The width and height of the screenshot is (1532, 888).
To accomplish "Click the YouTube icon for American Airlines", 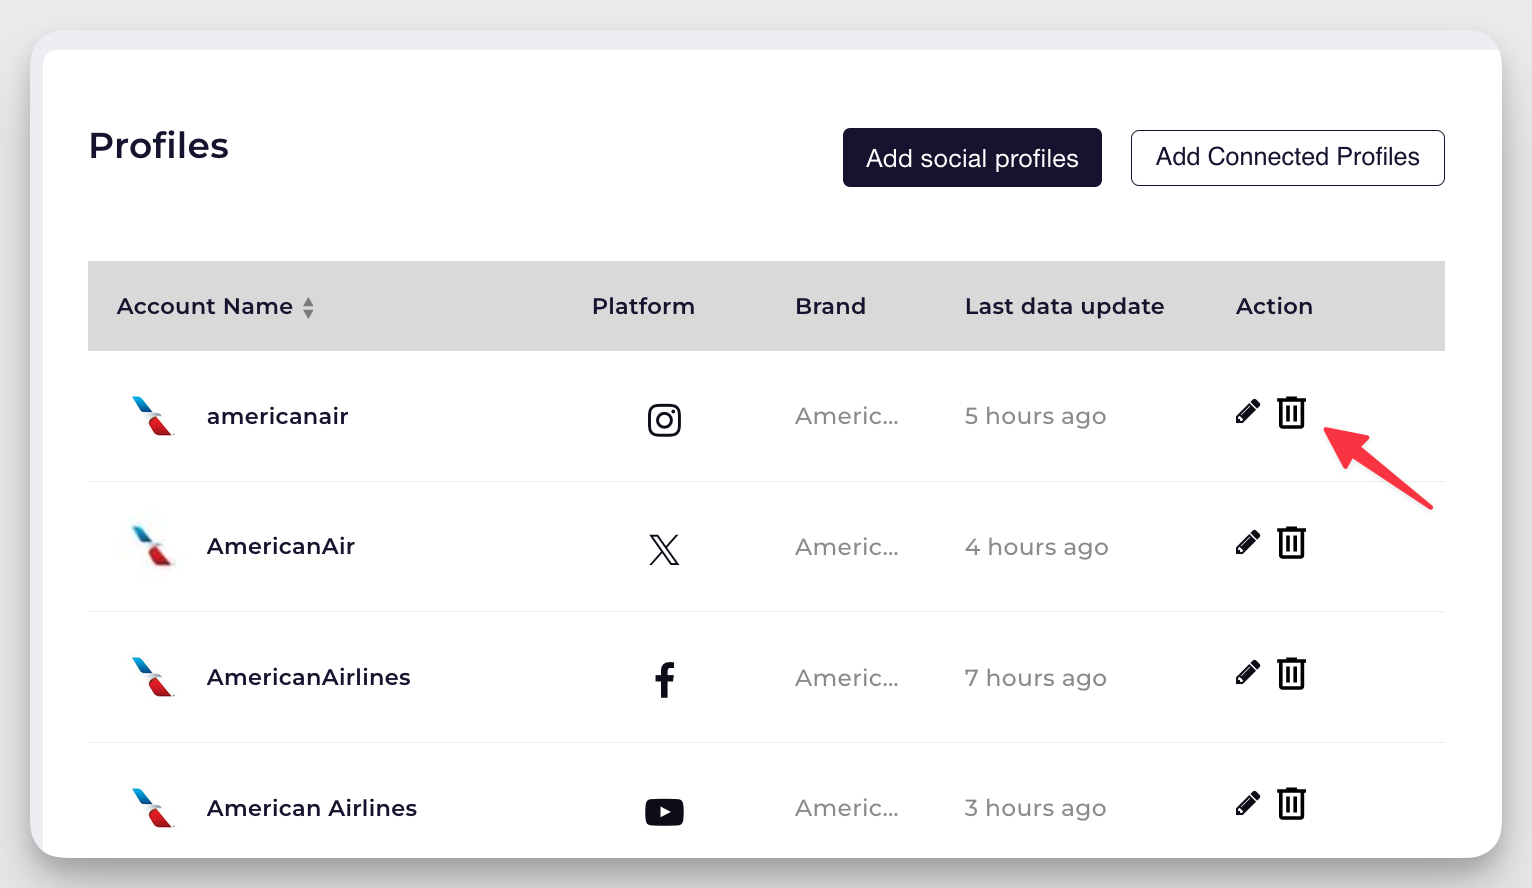I will pyautogui.click(x=664, y=811).
